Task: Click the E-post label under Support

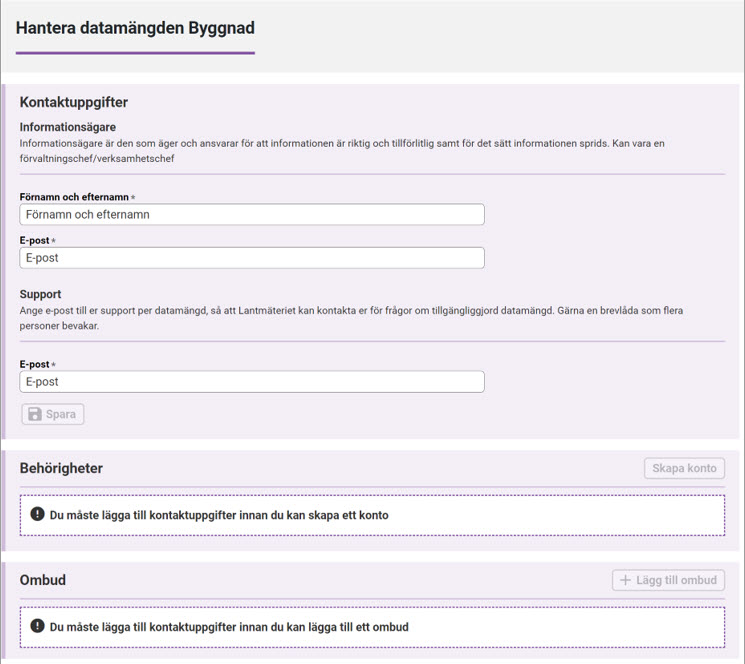Action: 34,365
